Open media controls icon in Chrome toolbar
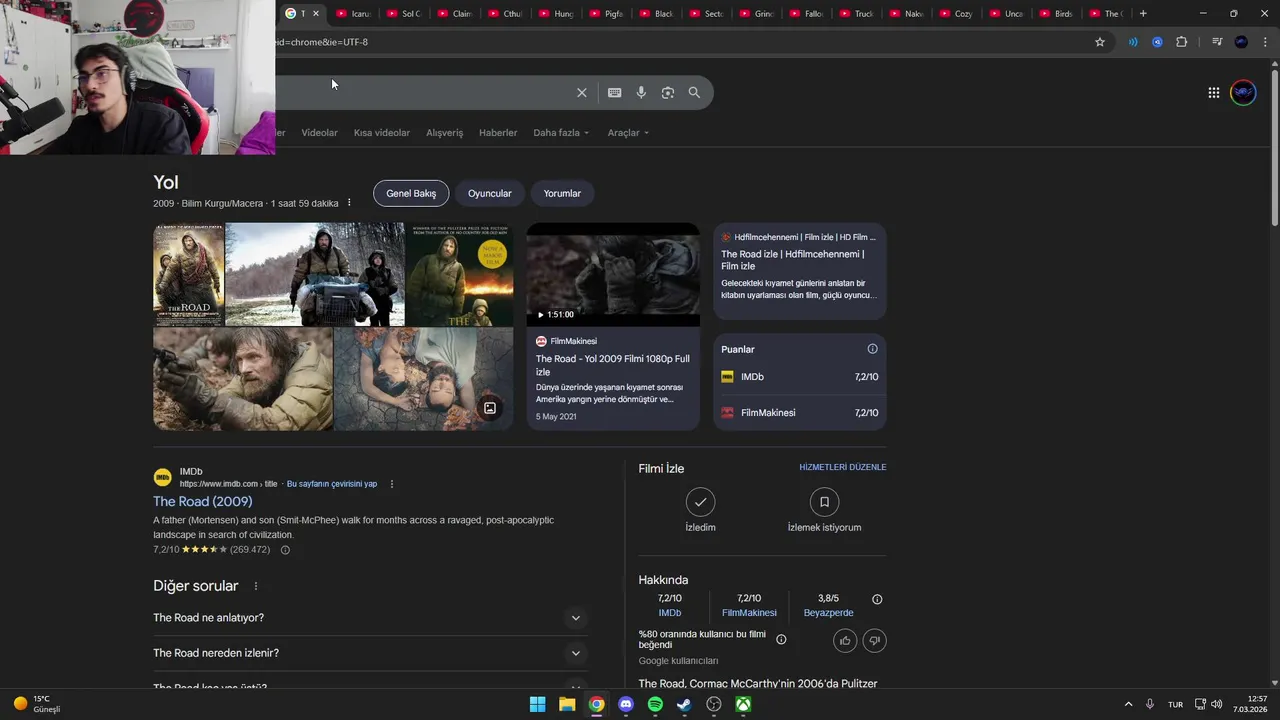Image resolution: width=1280 pixels, height=720 pixels. 1217,42
